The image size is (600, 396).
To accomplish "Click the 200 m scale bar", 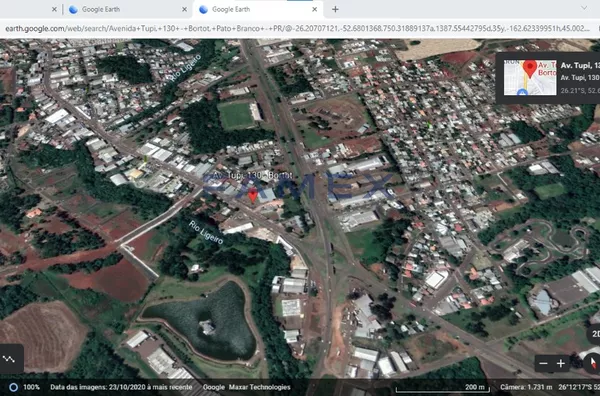I will tap(443, 388).
